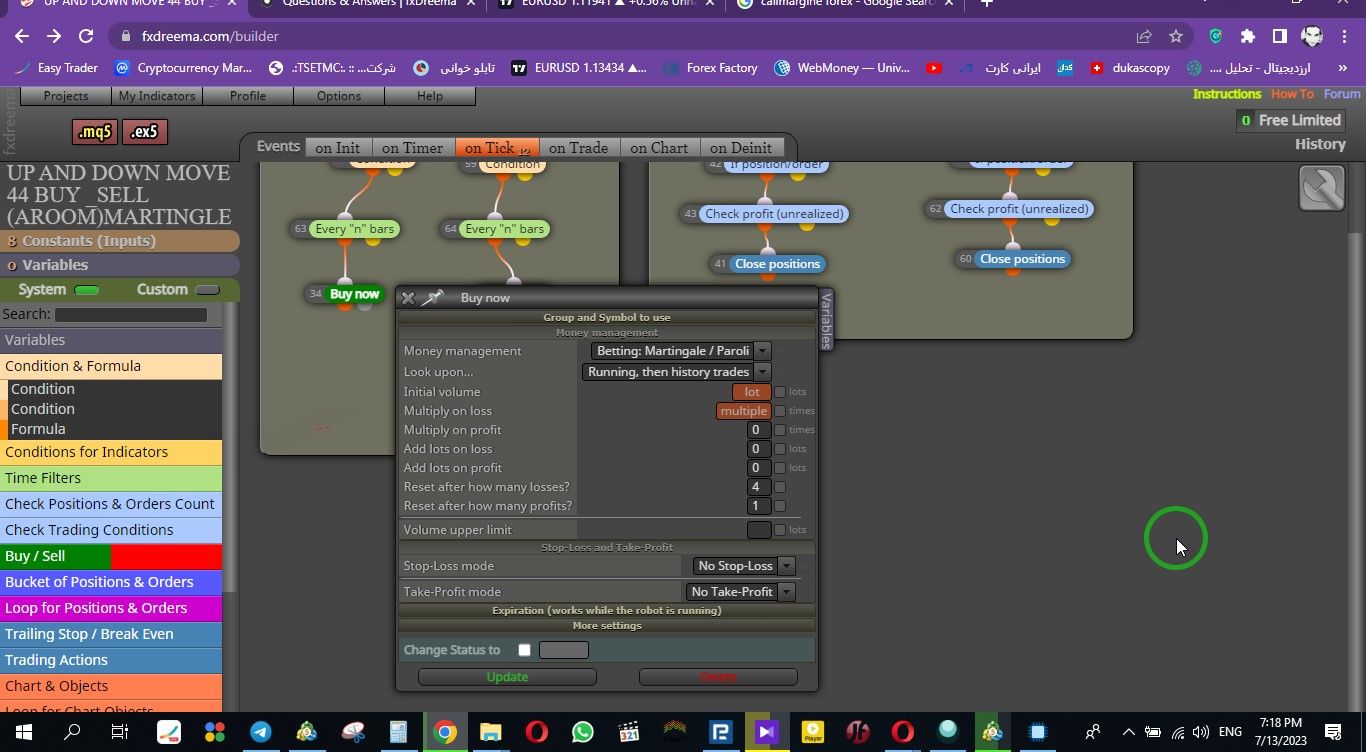The width and height of the screenshot is (1366, 752).
Task: Toggle the browser side panel
Action: [1279, 36]
